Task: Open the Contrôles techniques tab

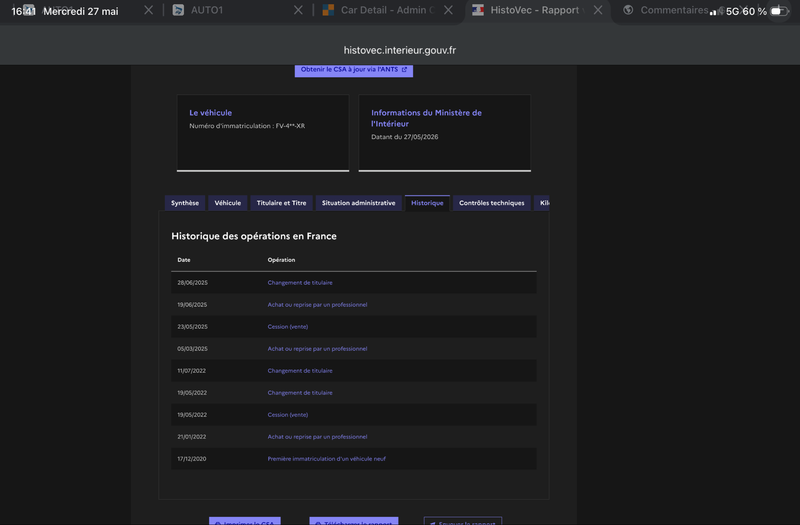Action: pos(491,203)
